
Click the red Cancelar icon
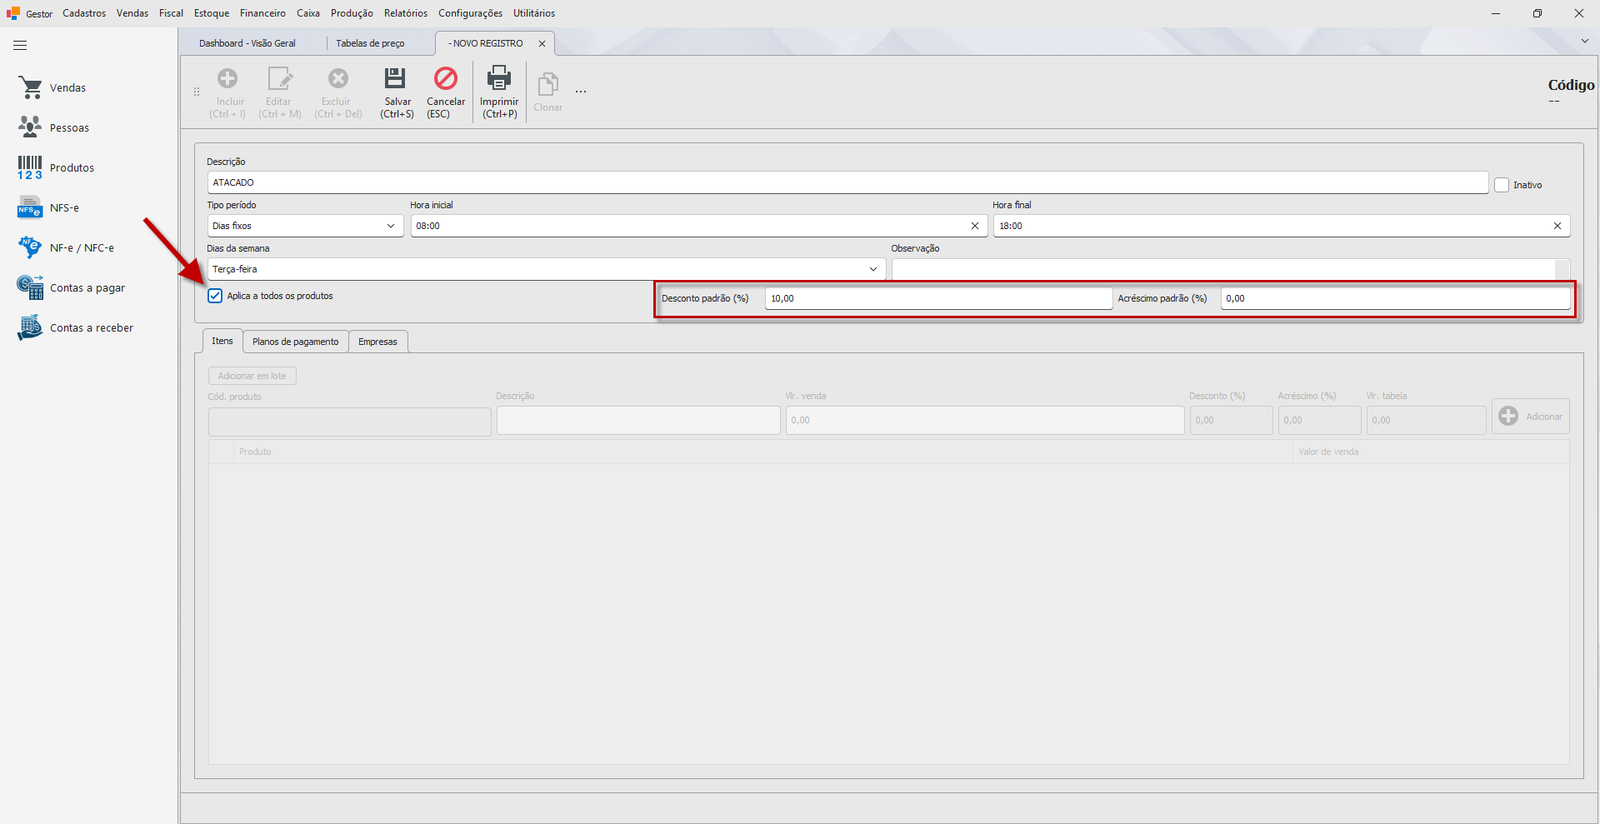[x=445, y=78]
